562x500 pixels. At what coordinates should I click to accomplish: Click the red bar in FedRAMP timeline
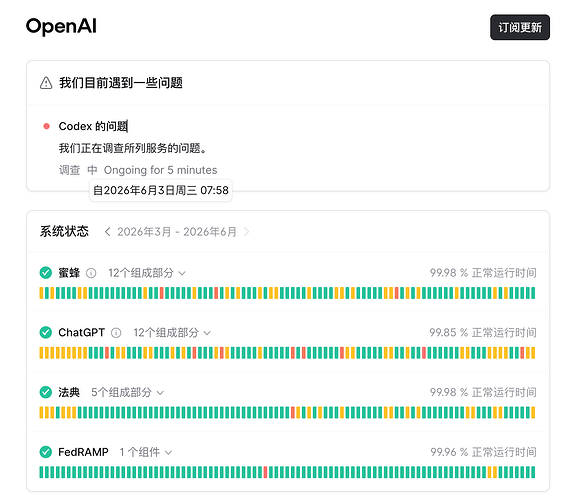265,472
